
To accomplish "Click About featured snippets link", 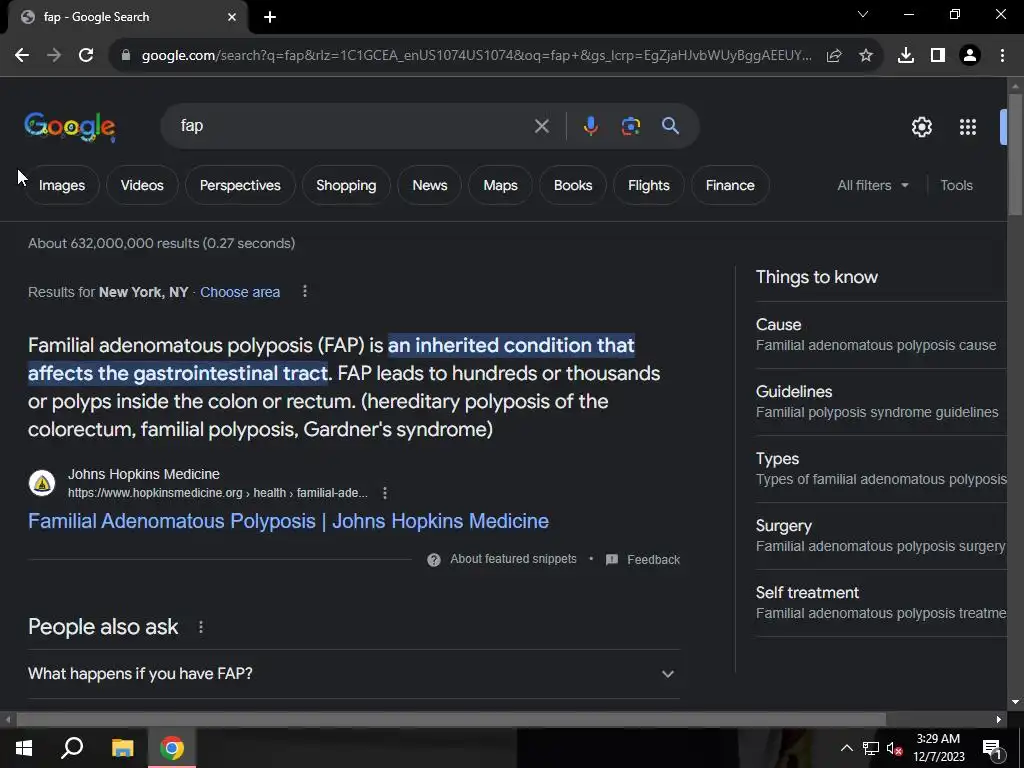I will pos(513,559).
